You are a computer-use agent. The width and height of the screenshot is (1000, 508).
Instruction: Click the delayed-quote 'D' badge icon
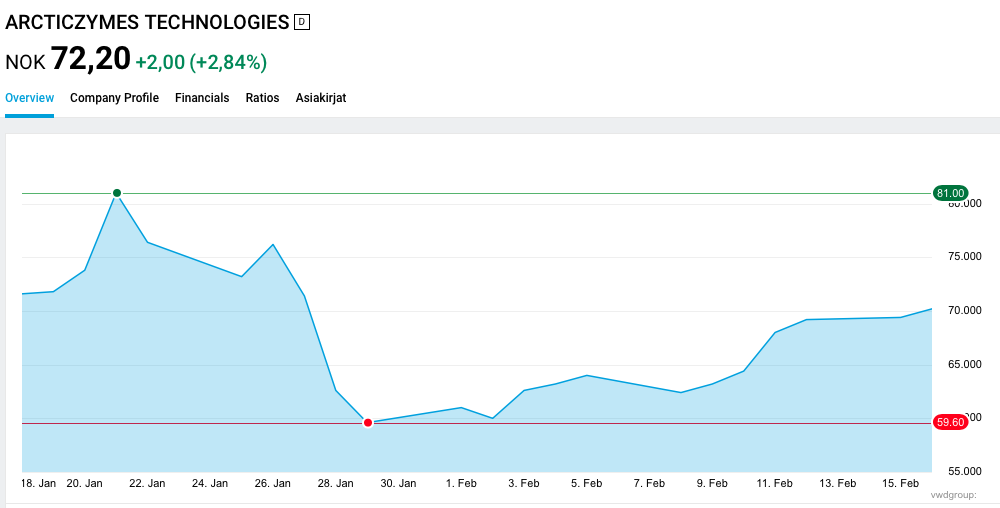coord(303,22)
